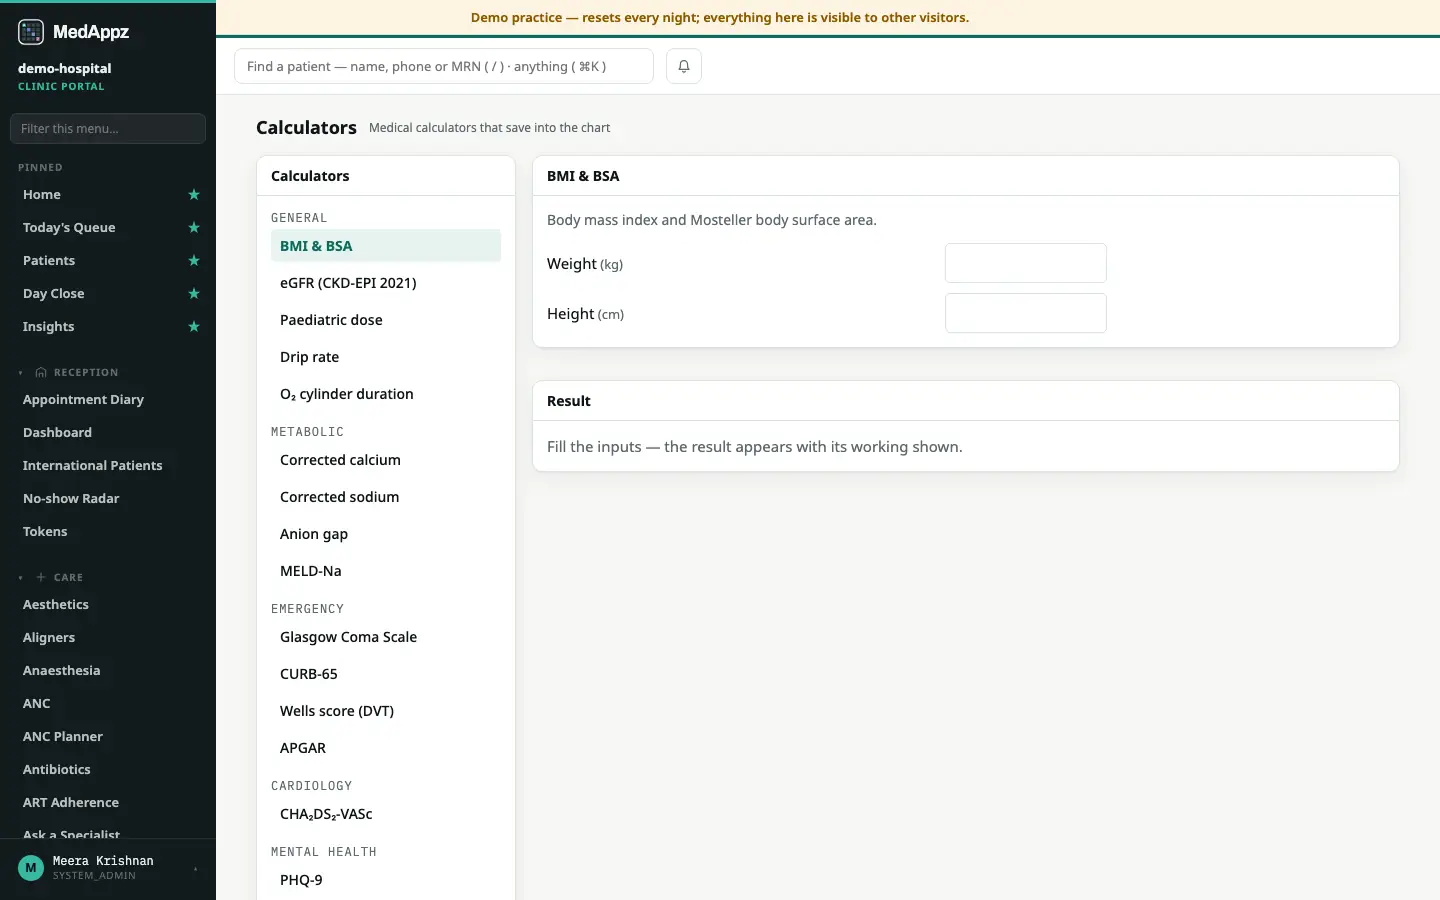
Task: Click the Care section plus icon
Action: 41,577
